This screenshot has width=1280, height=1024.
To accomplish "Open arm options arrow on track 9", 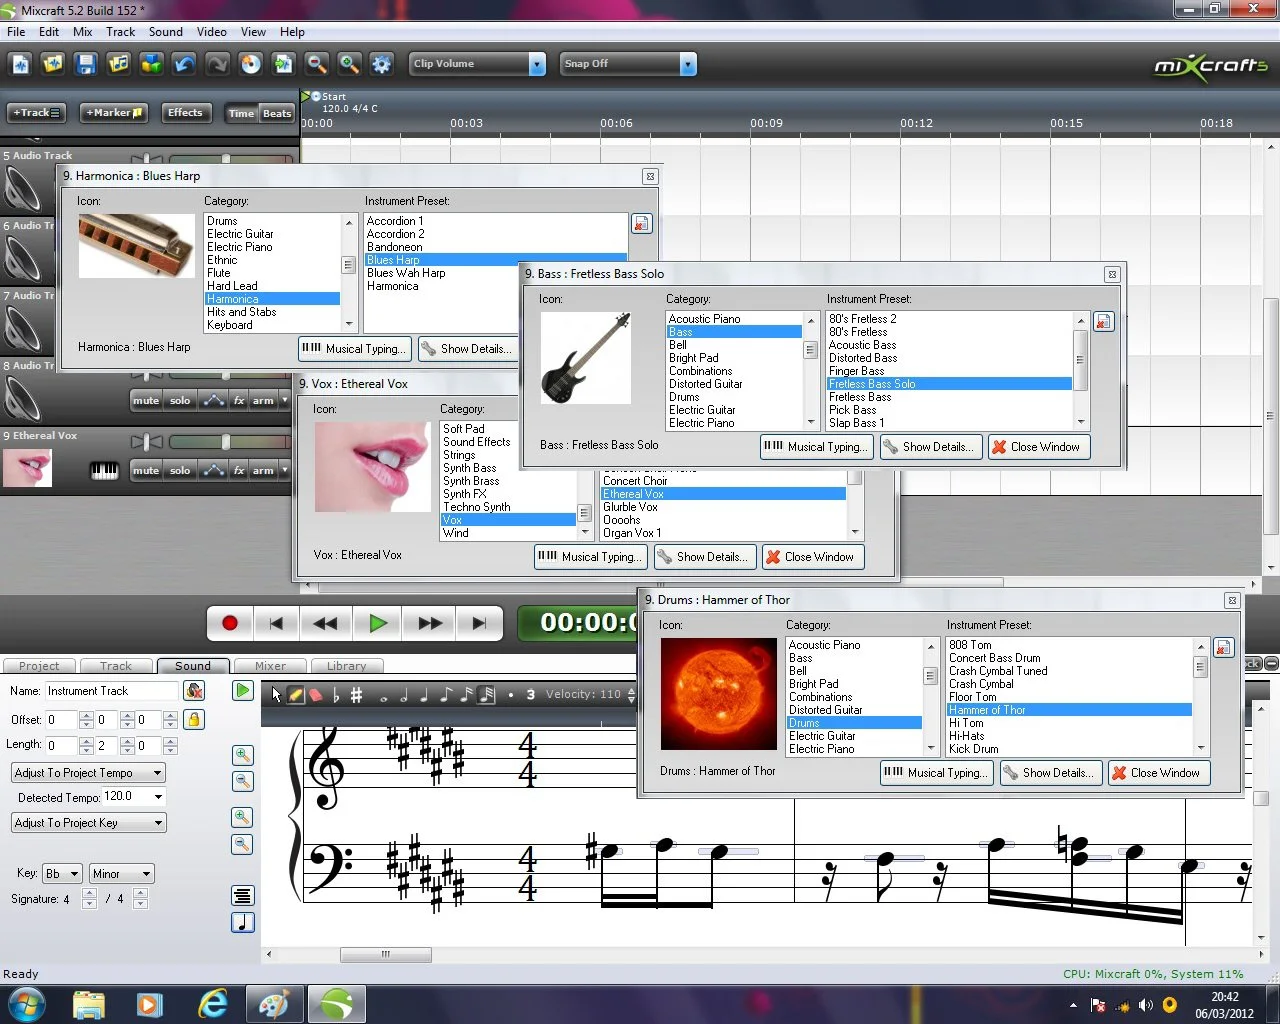I will coord(284,470).
